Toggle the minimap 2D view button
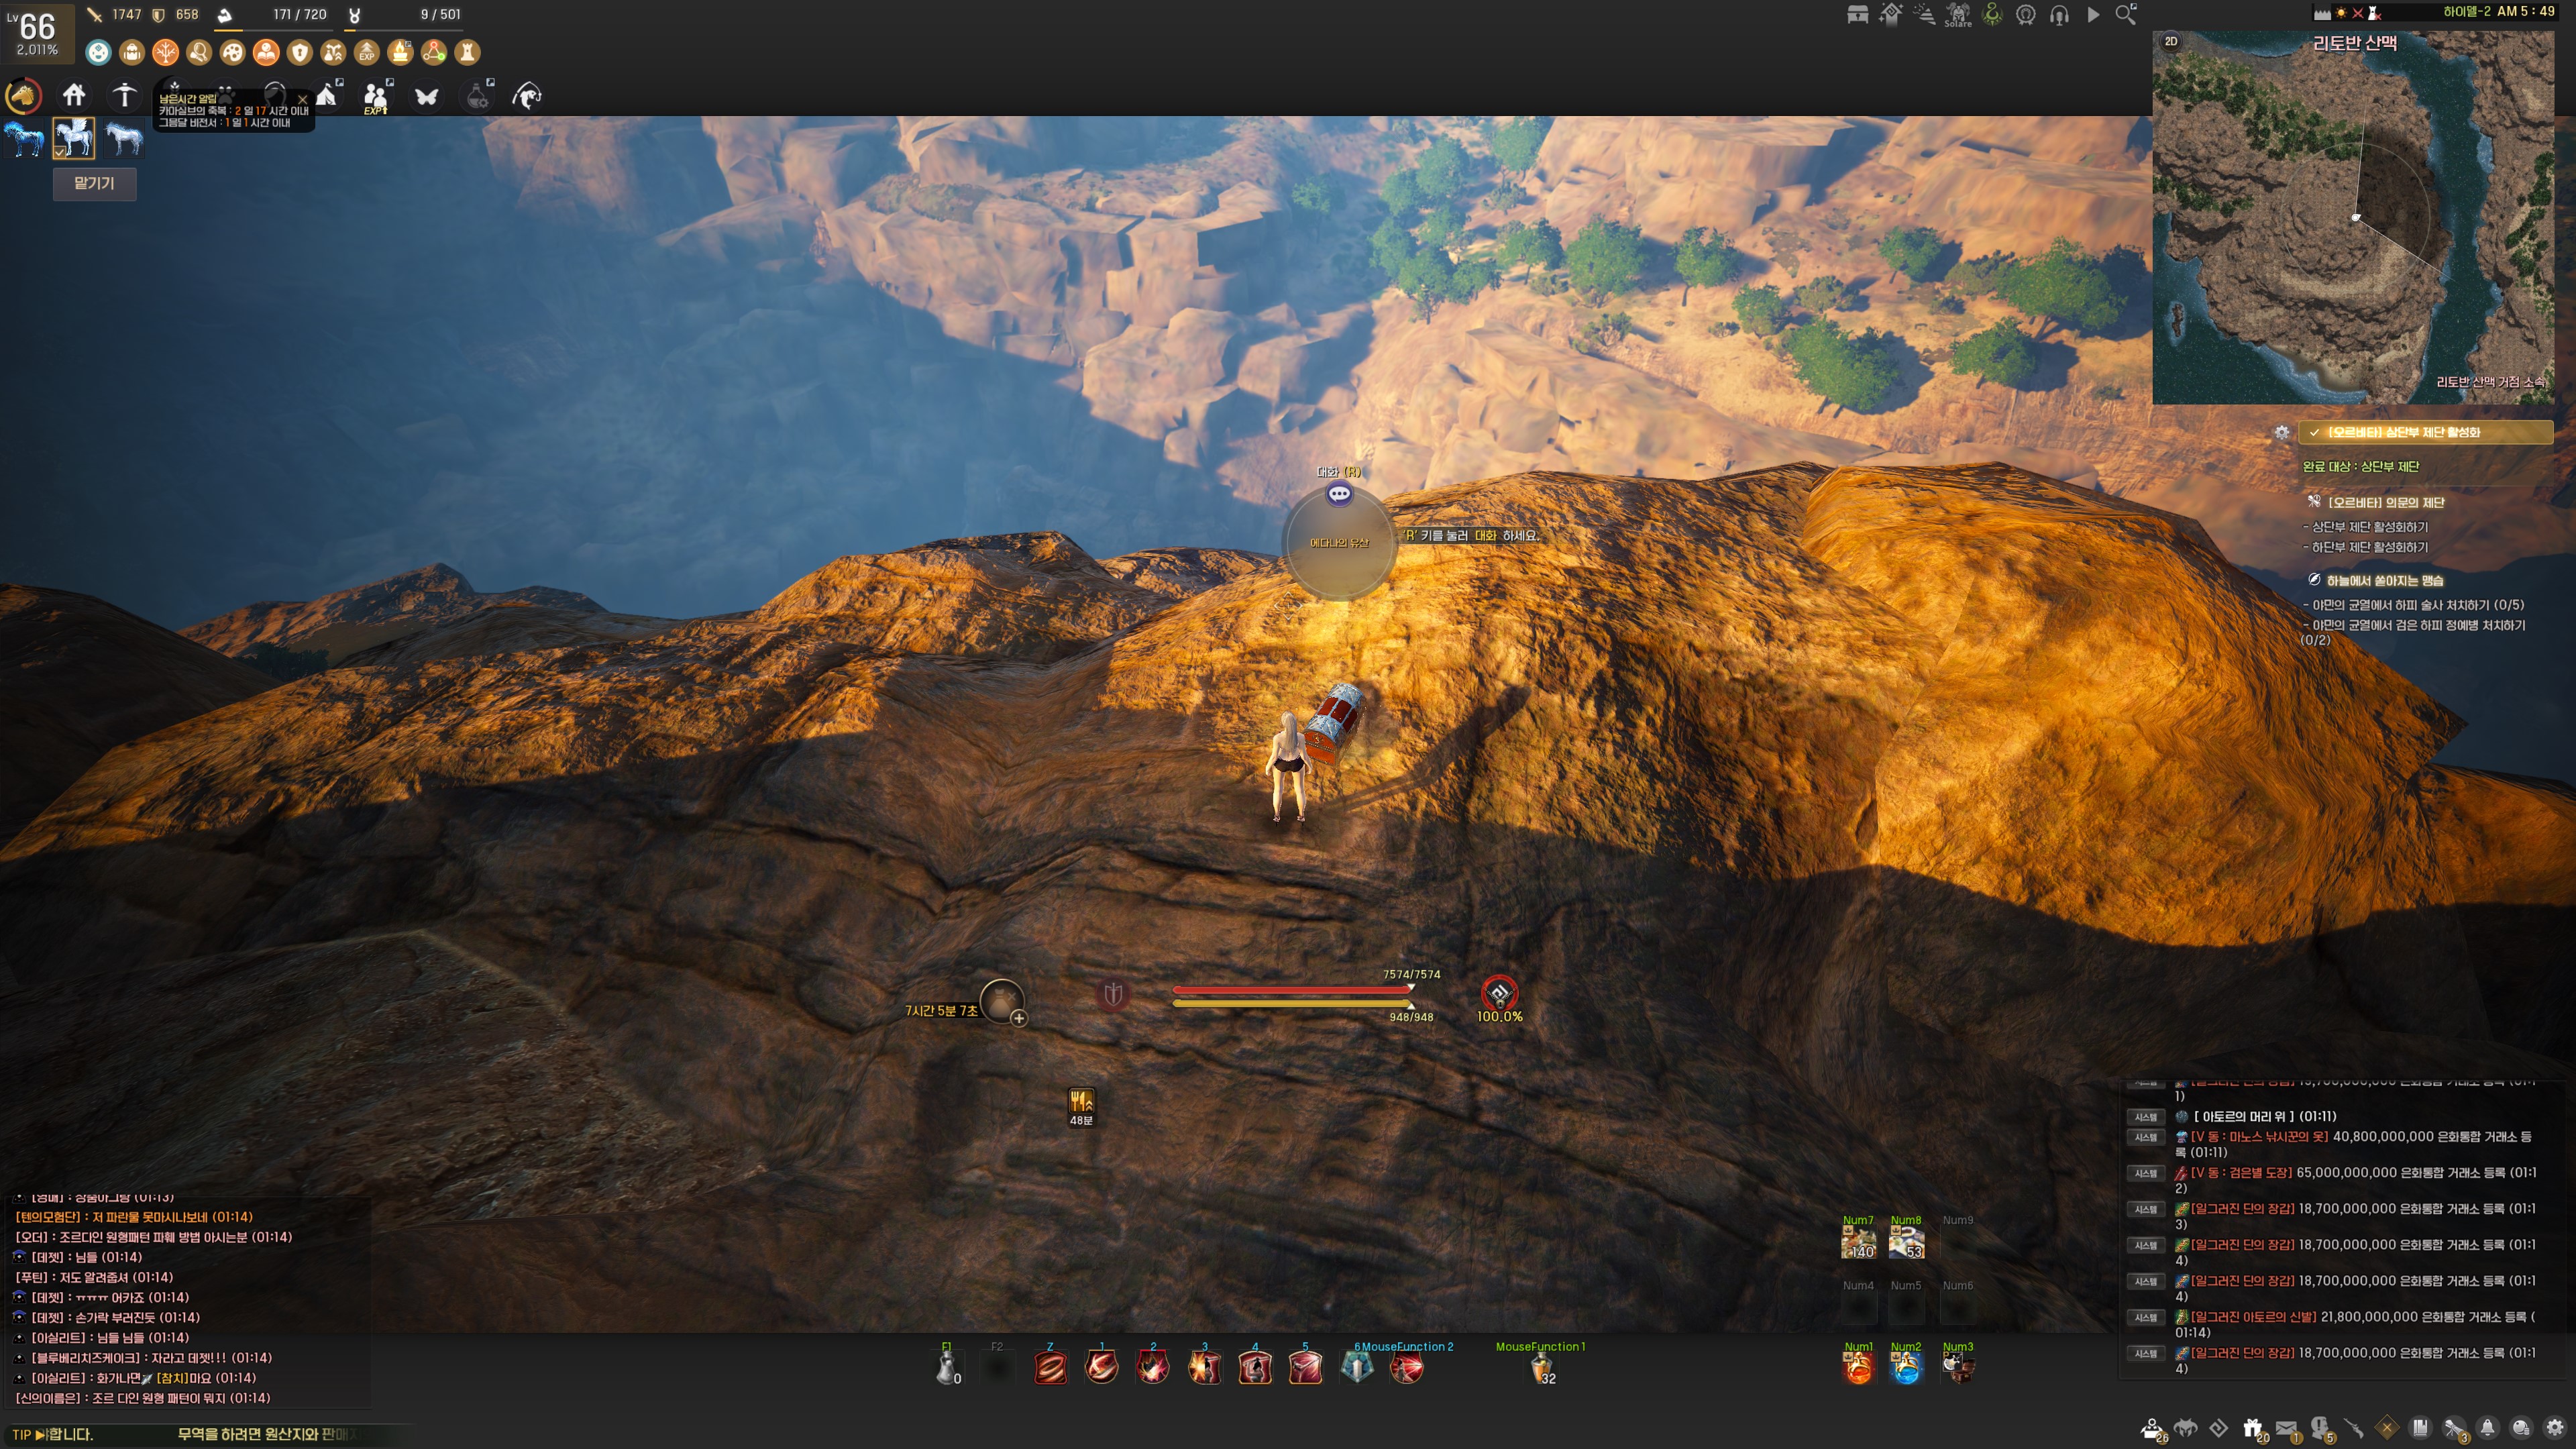 click(x=2171, y=41)
